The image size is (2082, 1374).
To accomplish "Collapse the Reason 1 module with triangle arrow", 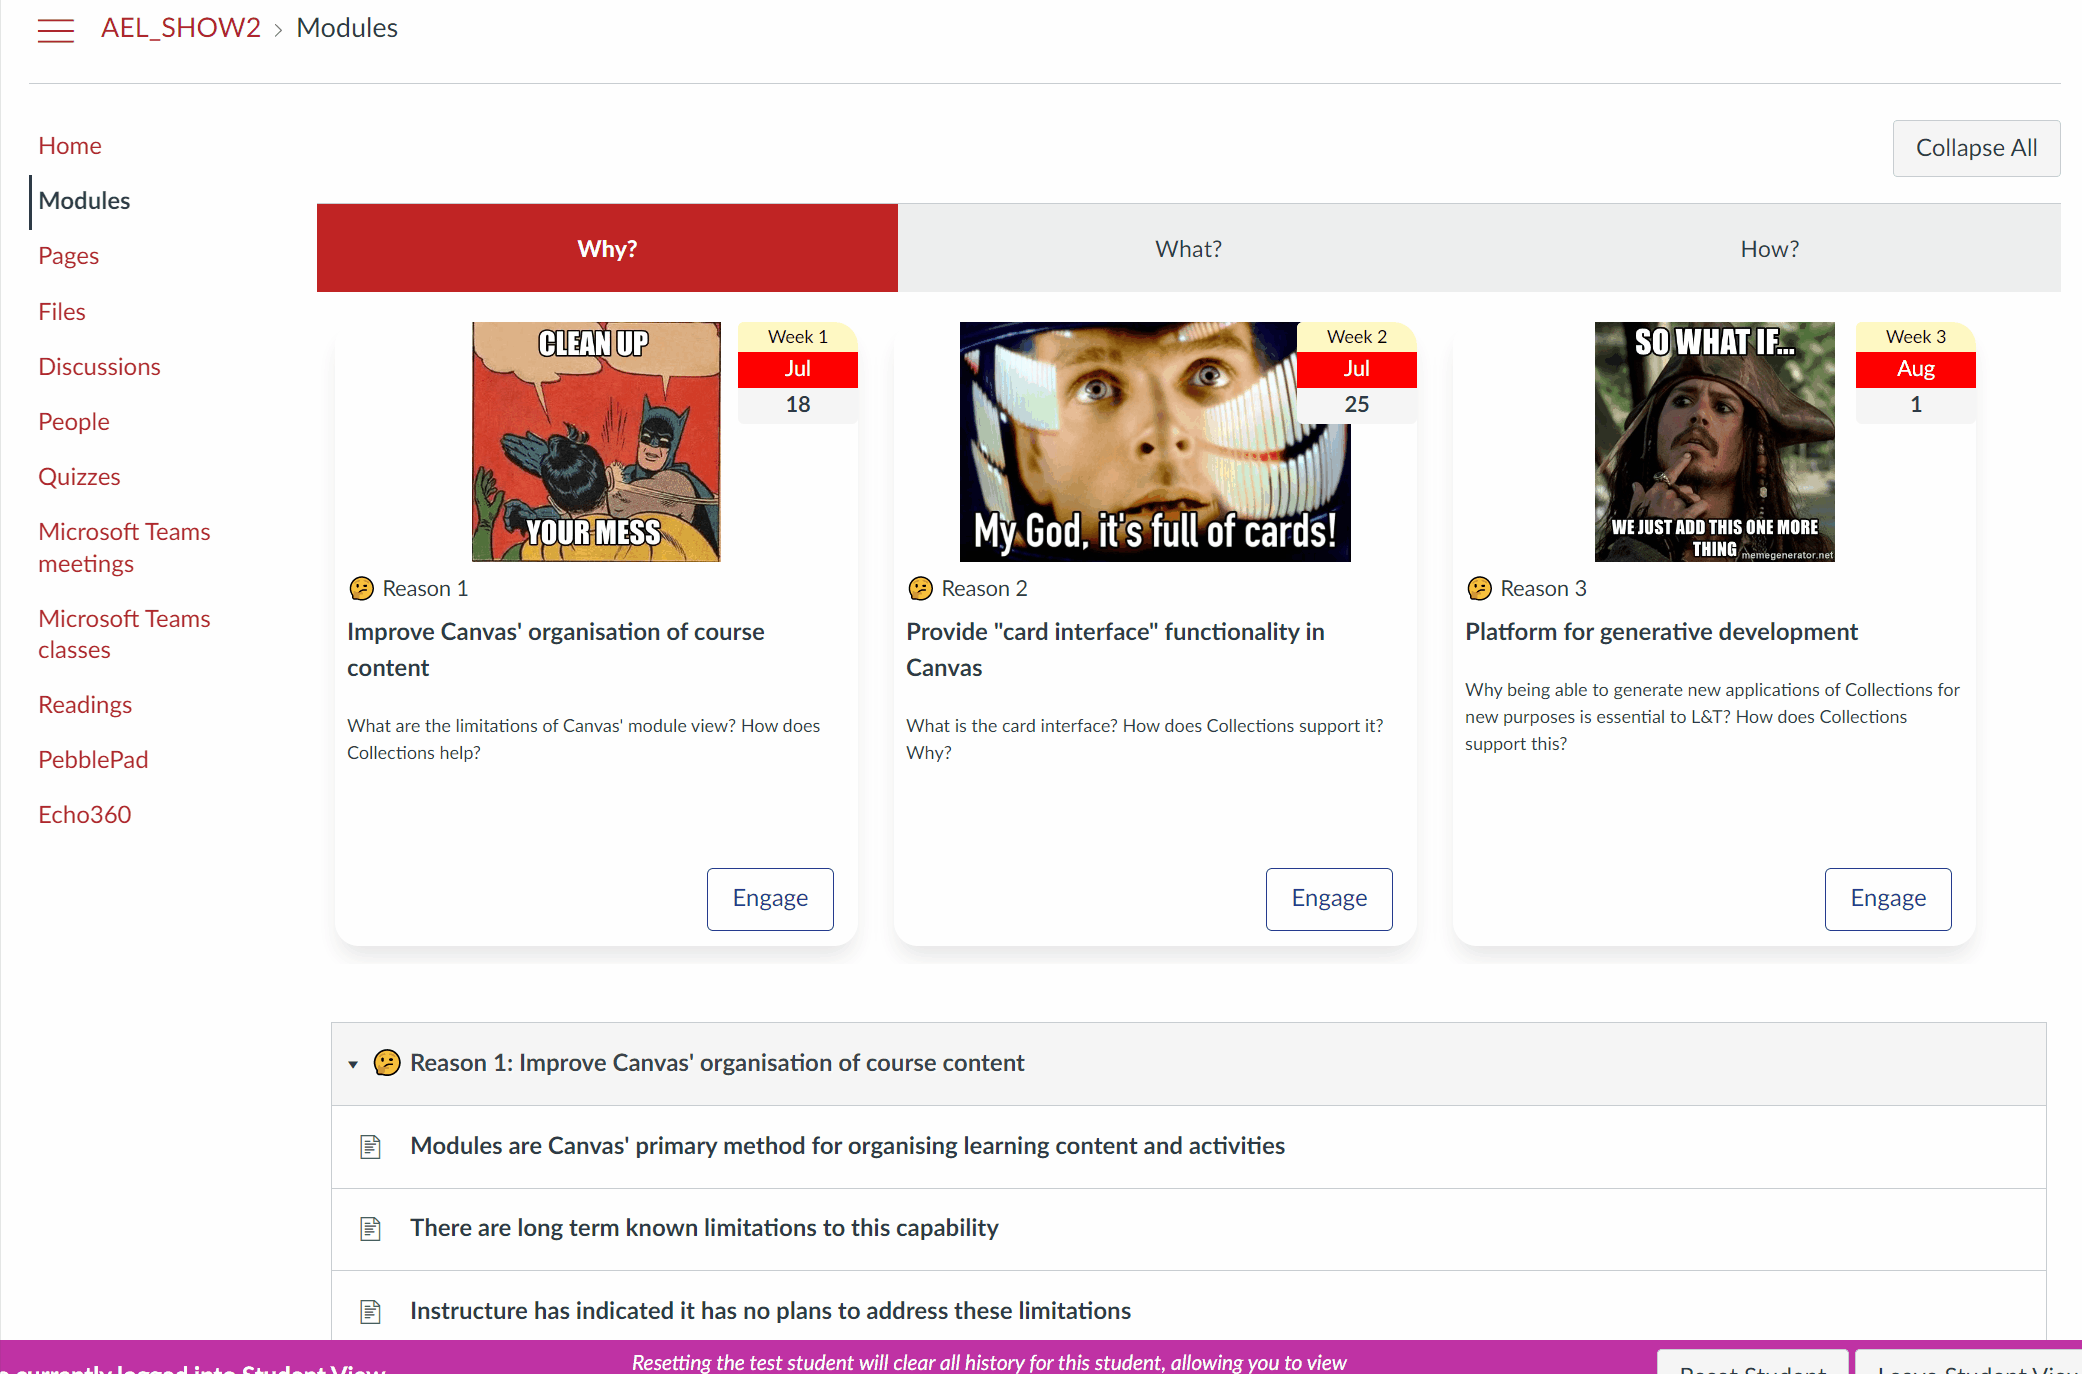I will (x=353, y=1064).
